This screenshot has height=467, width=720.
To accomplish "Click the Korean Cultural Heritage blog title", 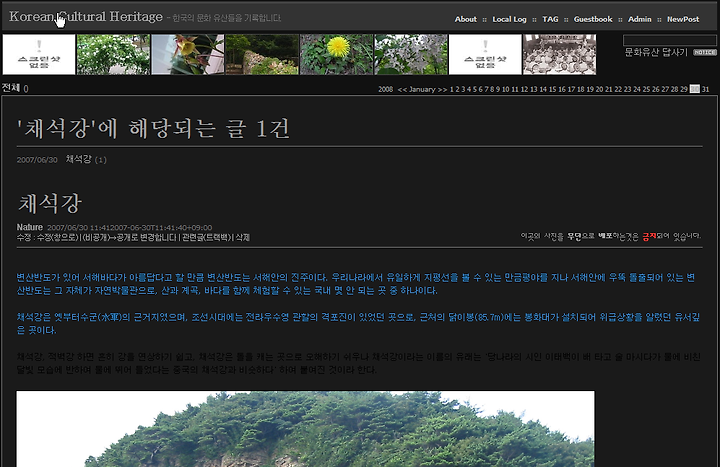I will pyautogui.click(x=85, y=17).
